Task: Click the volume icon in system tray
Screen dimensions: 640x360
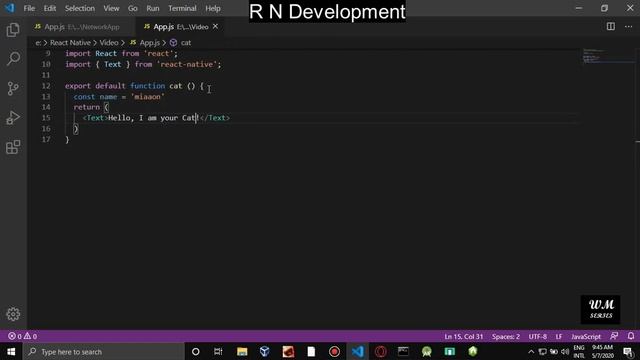Action: tap(565, 351)
